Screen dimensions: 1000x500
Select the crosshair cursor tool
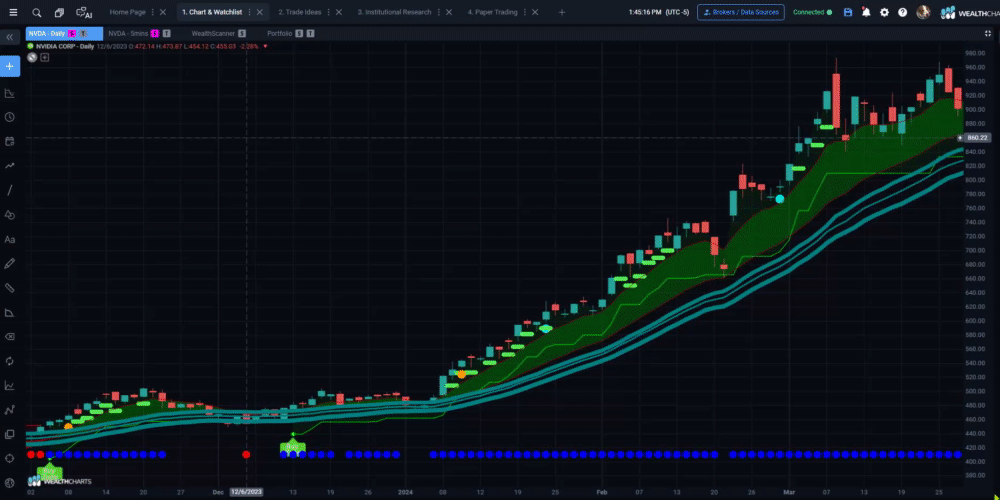tap(10, 459)
